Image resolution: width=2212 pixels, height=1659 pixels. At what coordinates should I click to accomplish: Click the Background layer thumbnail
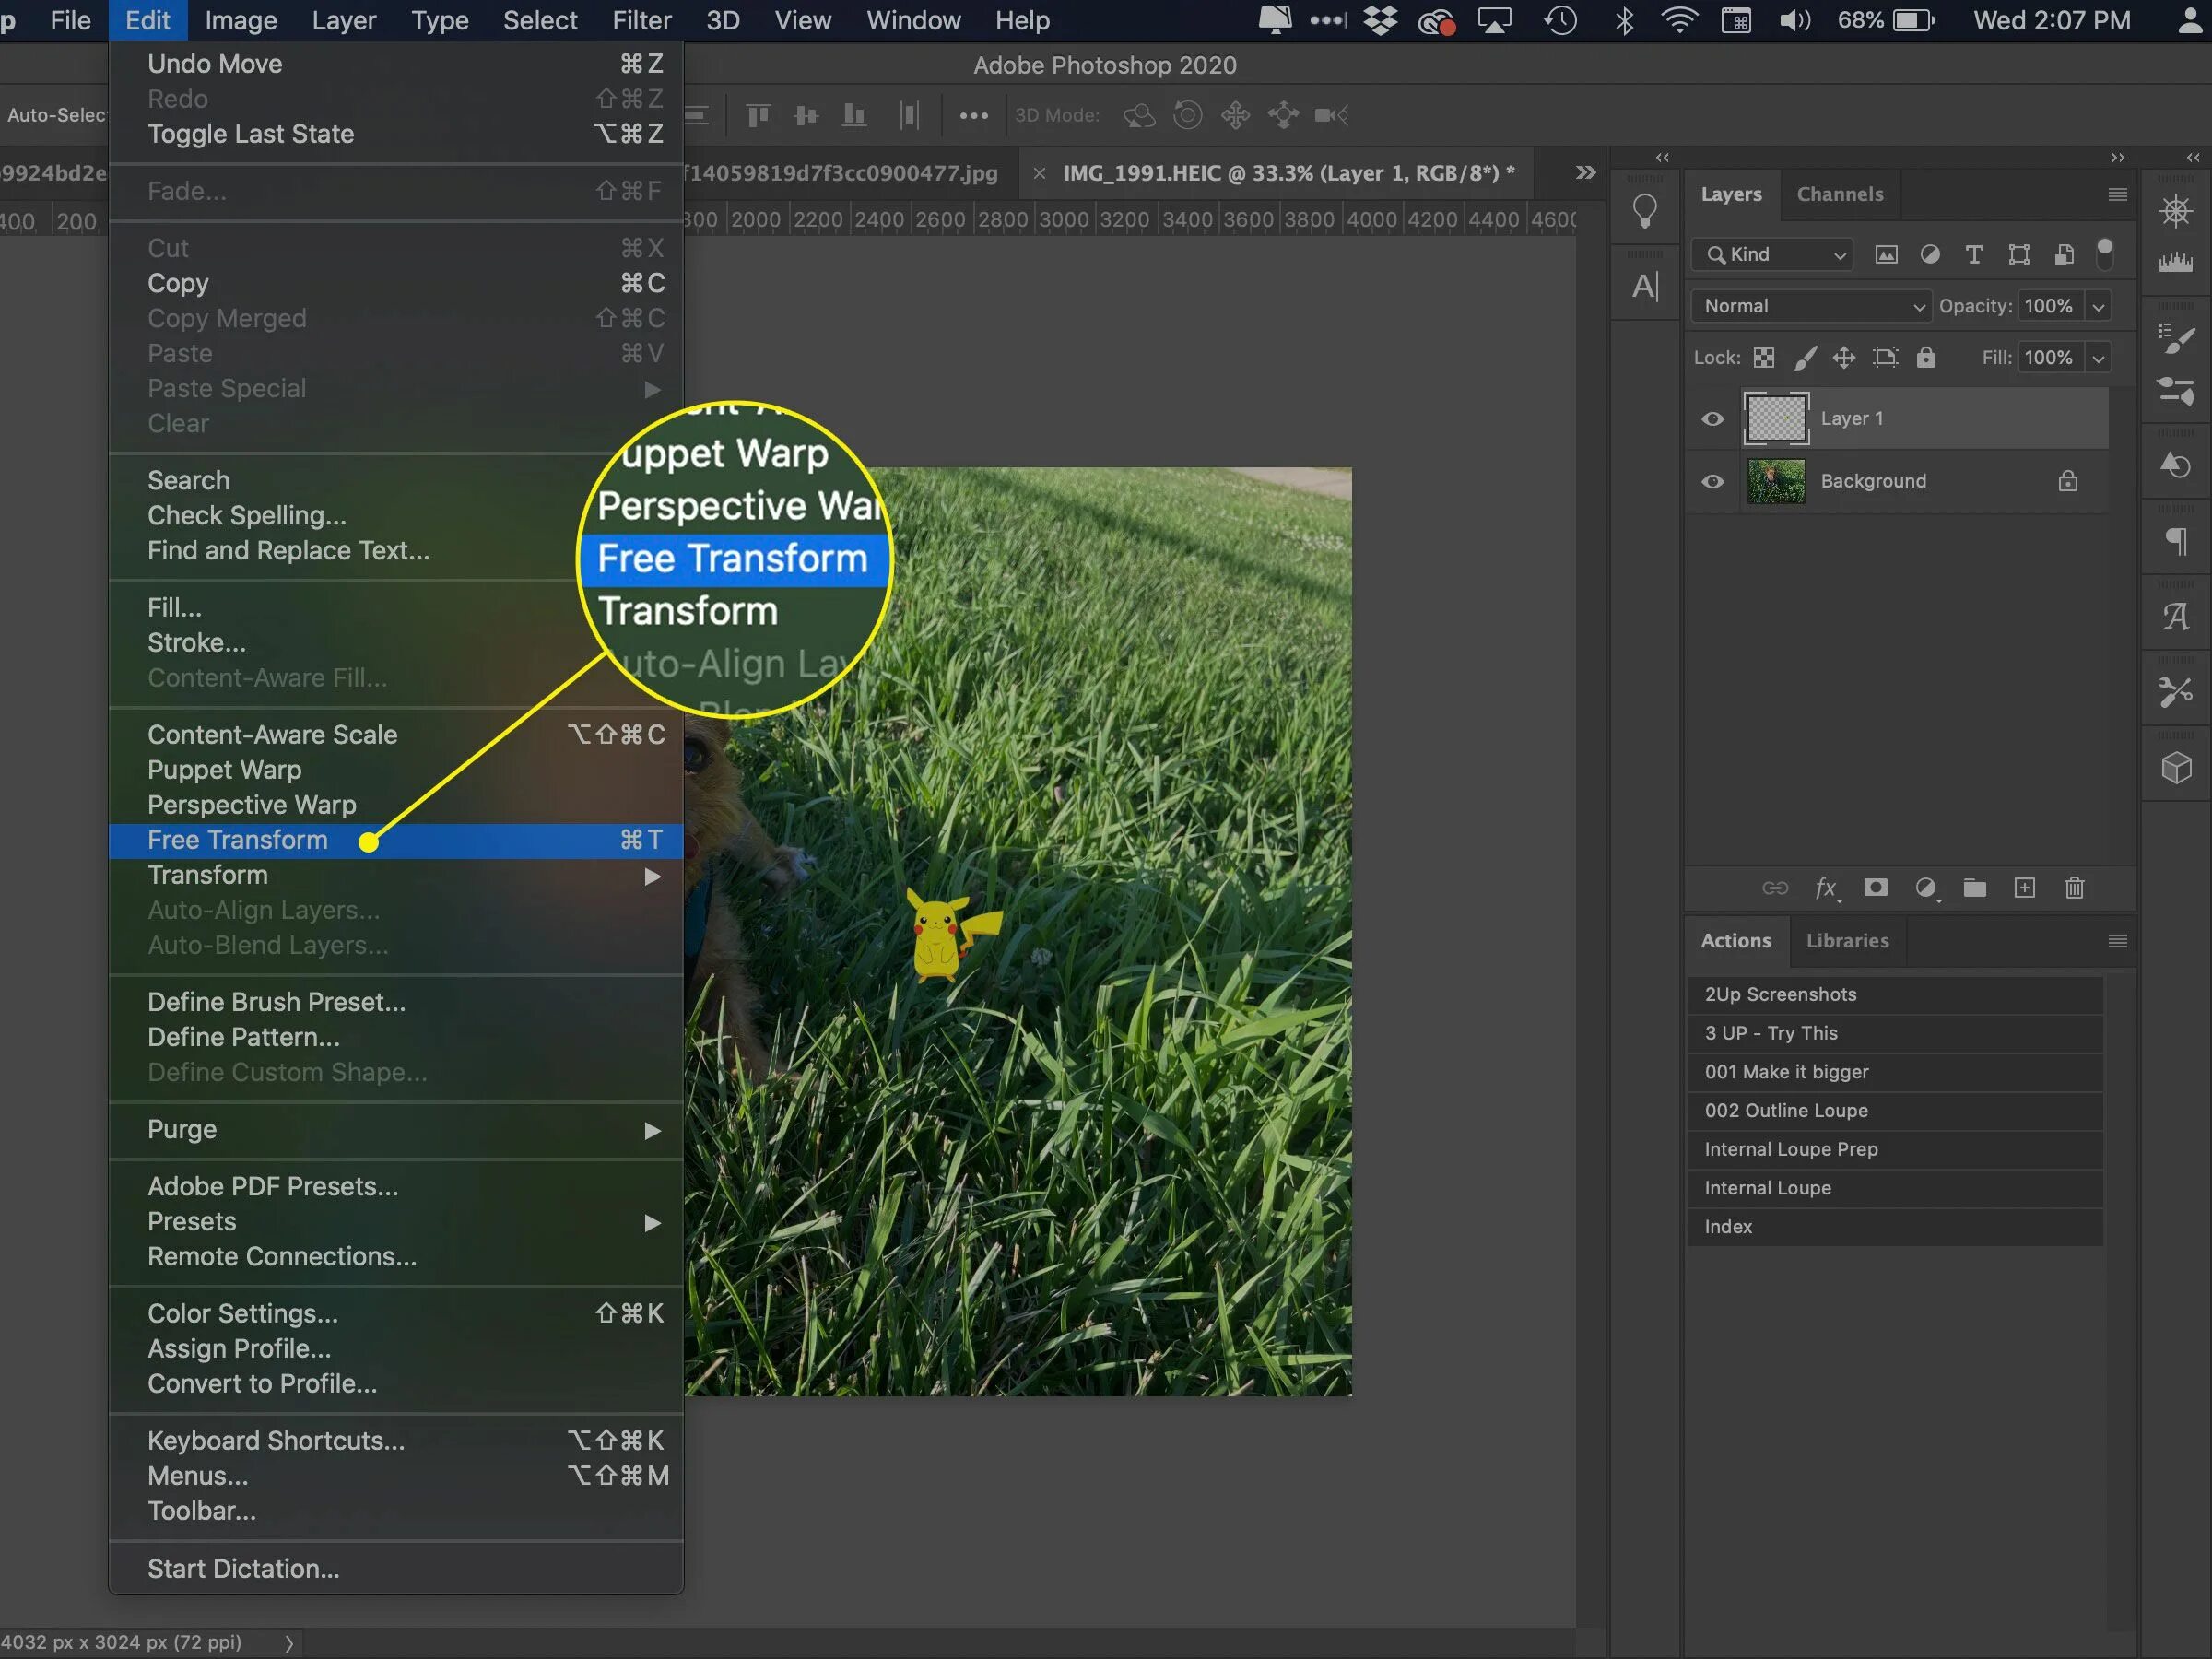click(x=1775, y=482)
